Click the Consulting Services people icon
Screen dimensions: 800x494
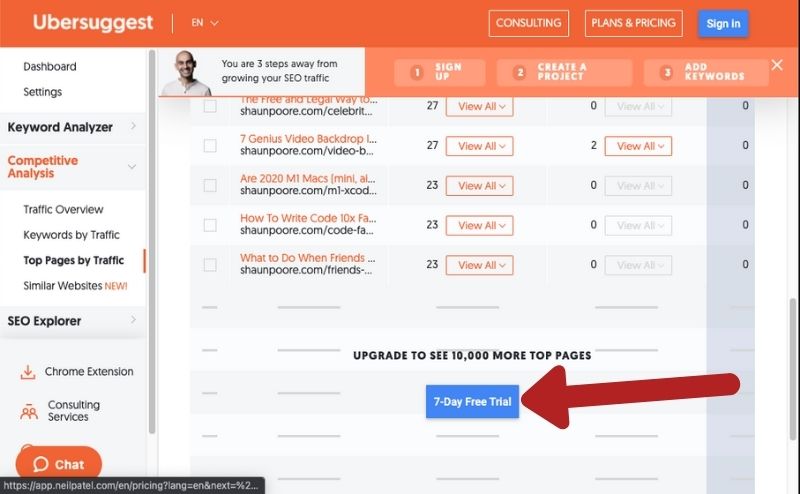tap(29, 411)
